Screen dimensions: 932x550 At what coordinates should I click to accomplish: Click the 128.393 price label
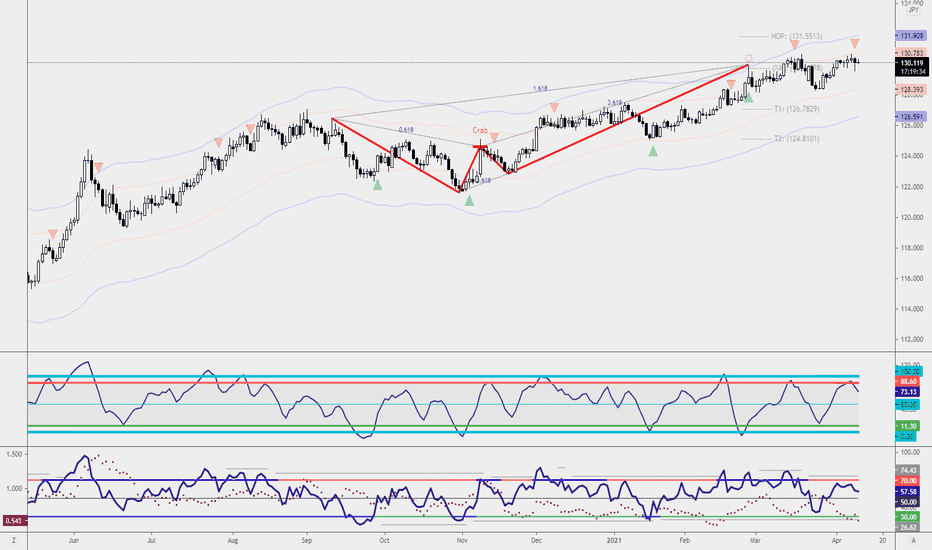(912, 90)
